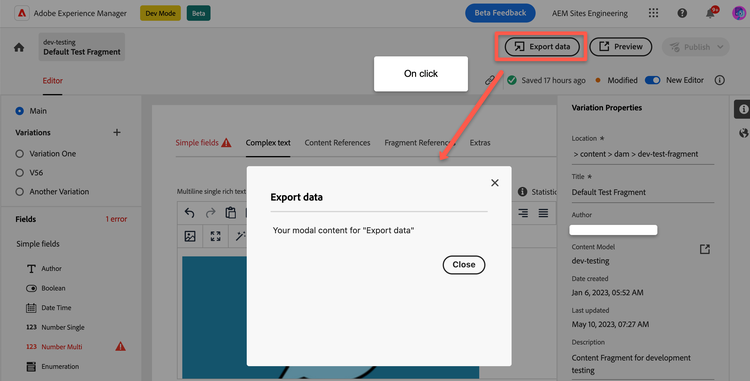750x381 pixels.
Task: Click the Location path field
Action: (642, 154)
